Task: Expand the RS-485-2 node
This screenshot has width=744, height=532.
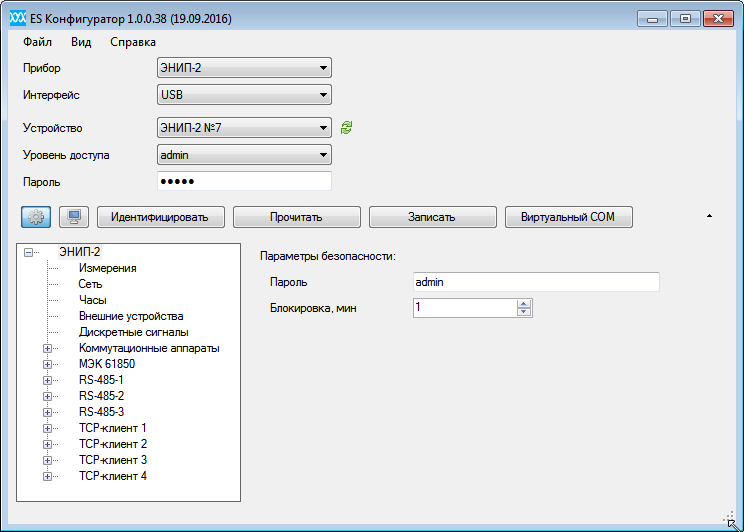Action: click(x=47, y=396)
